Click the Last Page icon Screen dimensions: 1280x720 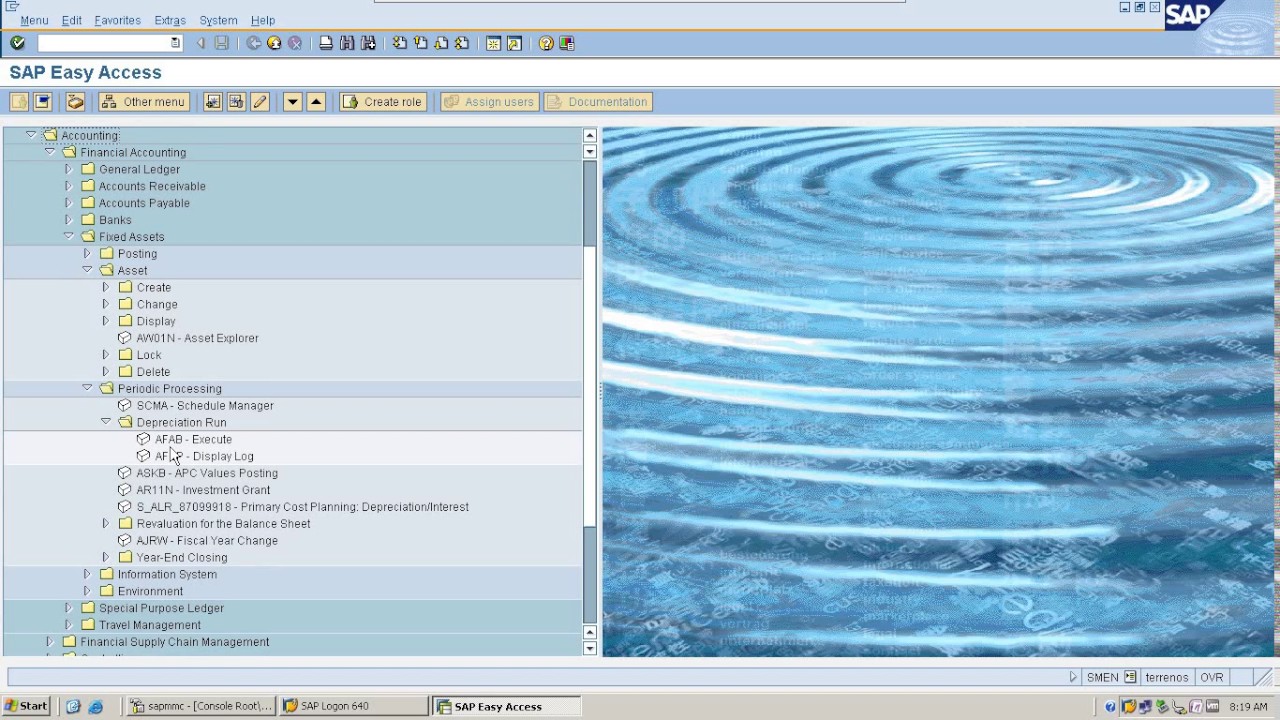click(461, 43)
